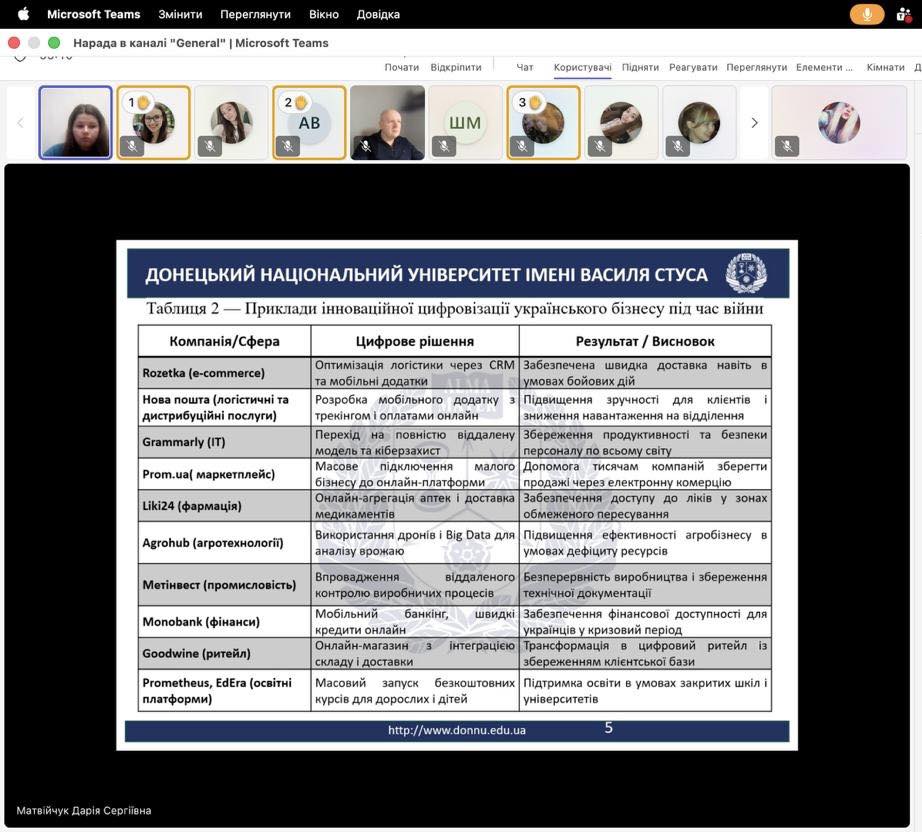Screen dimensions: 922x832
Task: Click the muted mic icon on ШМ tile
Action: [x=445, y=146]
